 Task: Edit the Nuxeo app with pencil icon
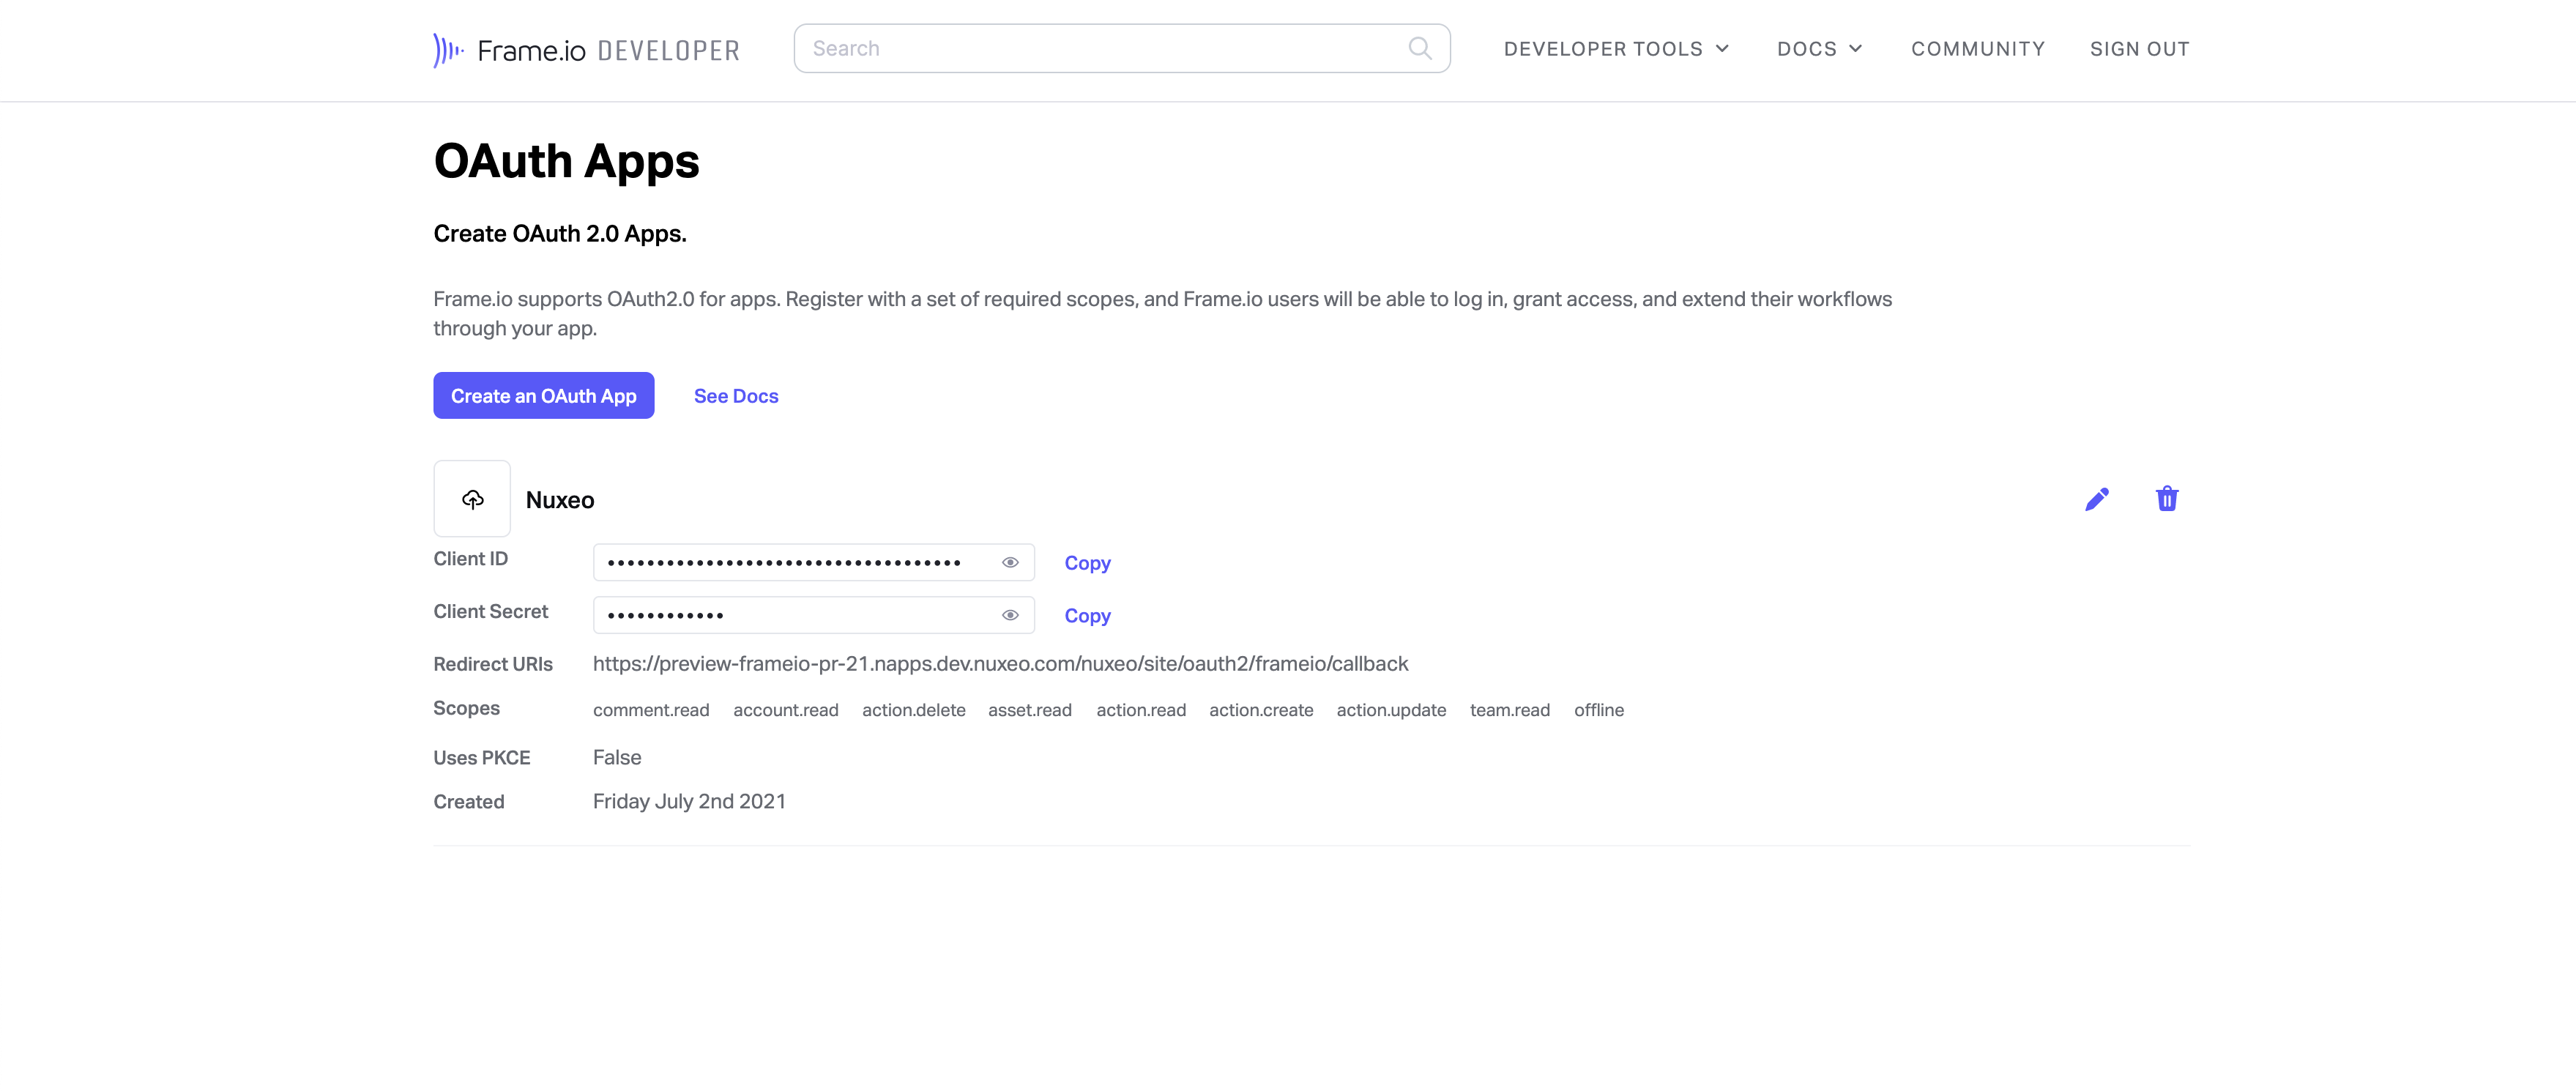pyautogui.click(x=2097, y=499)
